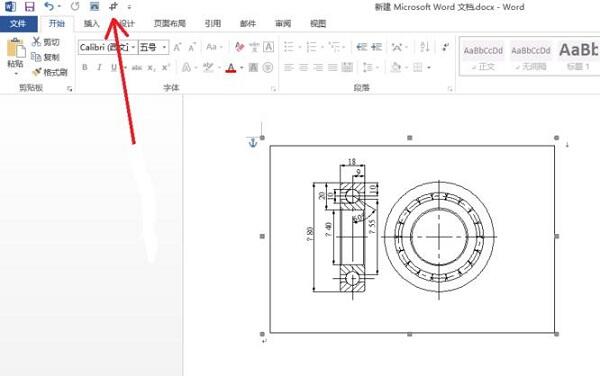This screenshot has width=600, height=376.
Task: Open the Customize Quick Access Toolbar dropdown
Action: (129, 7)
